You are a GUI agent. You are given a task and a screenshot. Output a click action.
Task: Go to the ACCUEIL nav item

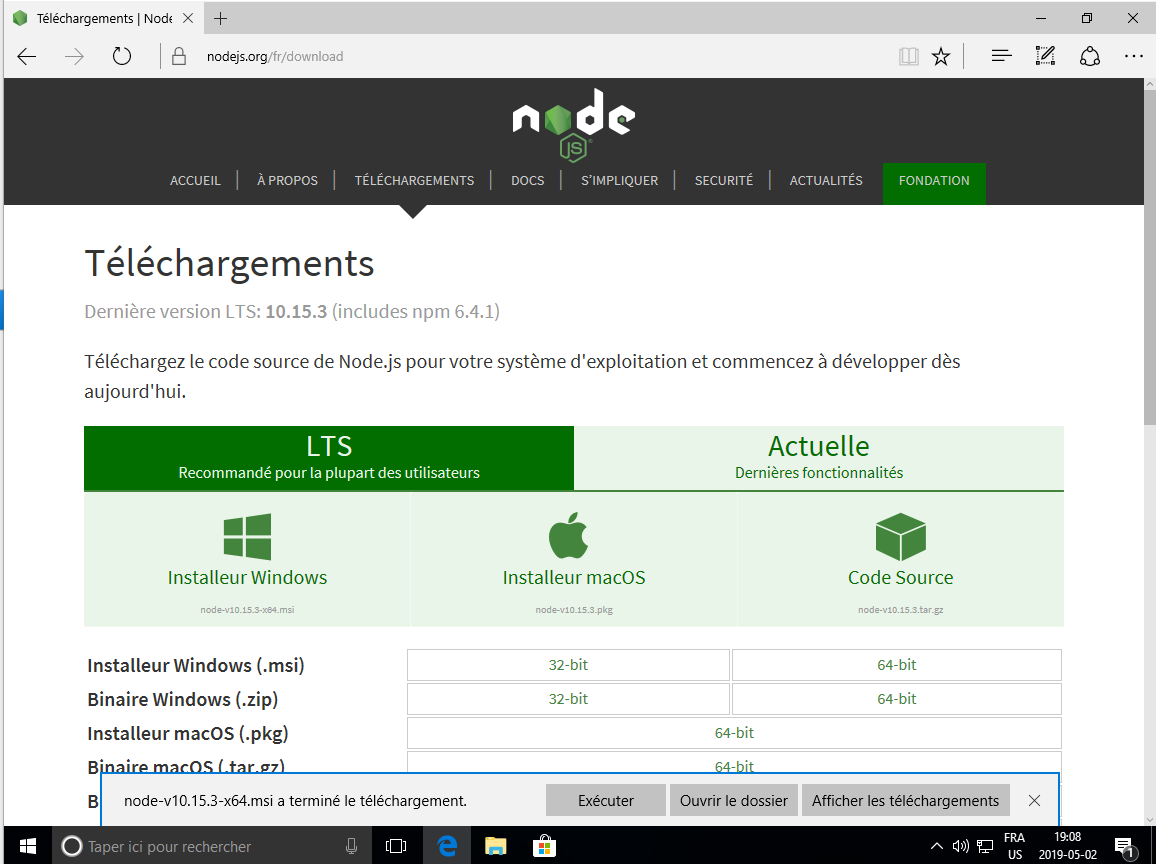point(195,181)
